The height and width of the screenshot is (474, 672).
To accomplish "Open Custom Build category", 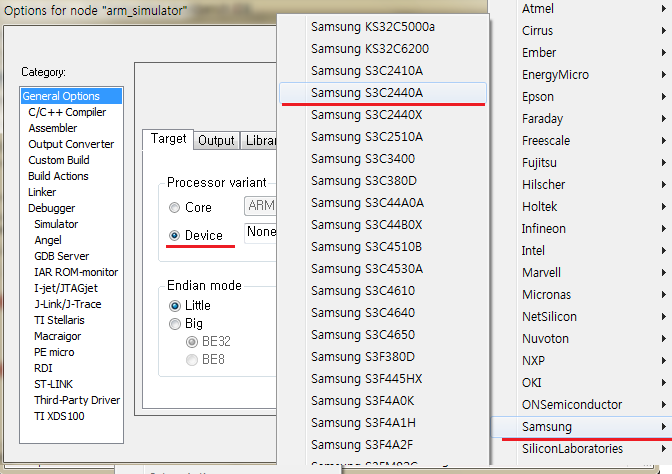I will [59, 160].
